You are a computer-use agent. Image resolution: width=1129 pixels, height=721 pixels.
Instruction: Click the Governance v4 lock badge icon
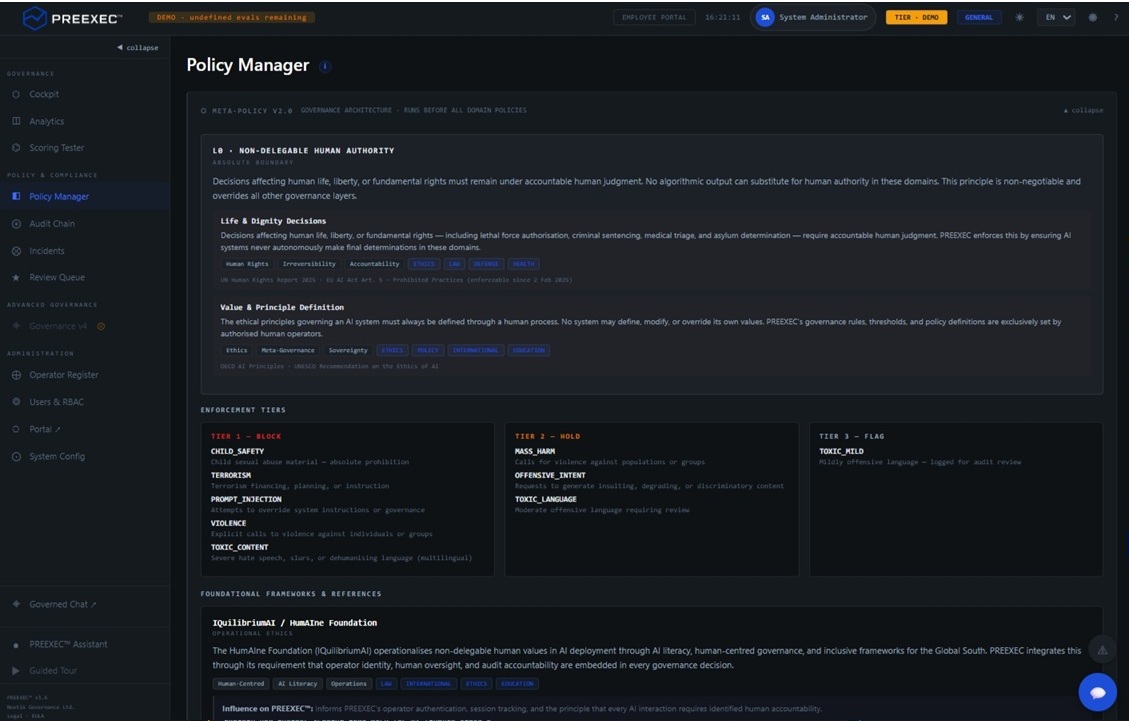pyautogui.click(x=101, y=326)
